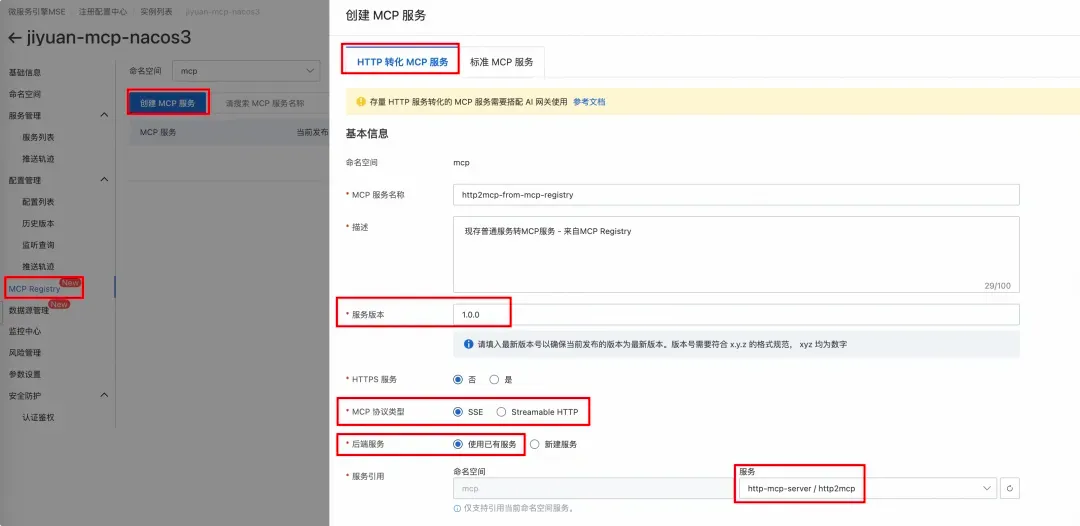
Task: Click the warning icon in yellow notice bar
Action: [360, 102]
